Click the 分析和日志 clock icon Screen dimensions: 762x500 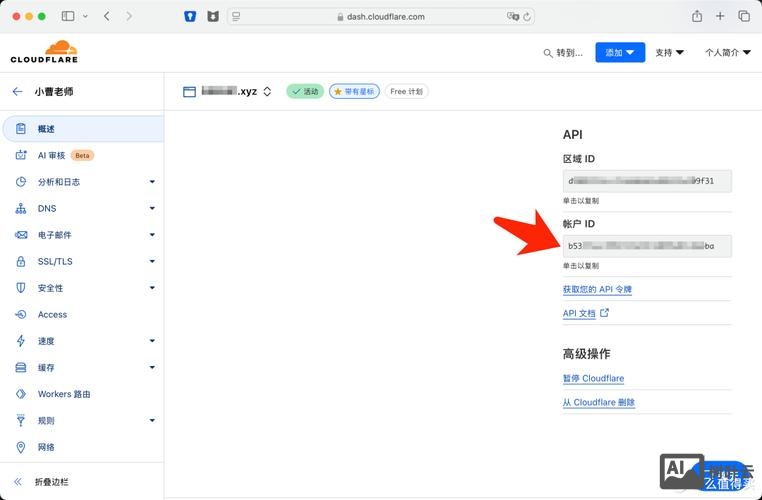20,182
